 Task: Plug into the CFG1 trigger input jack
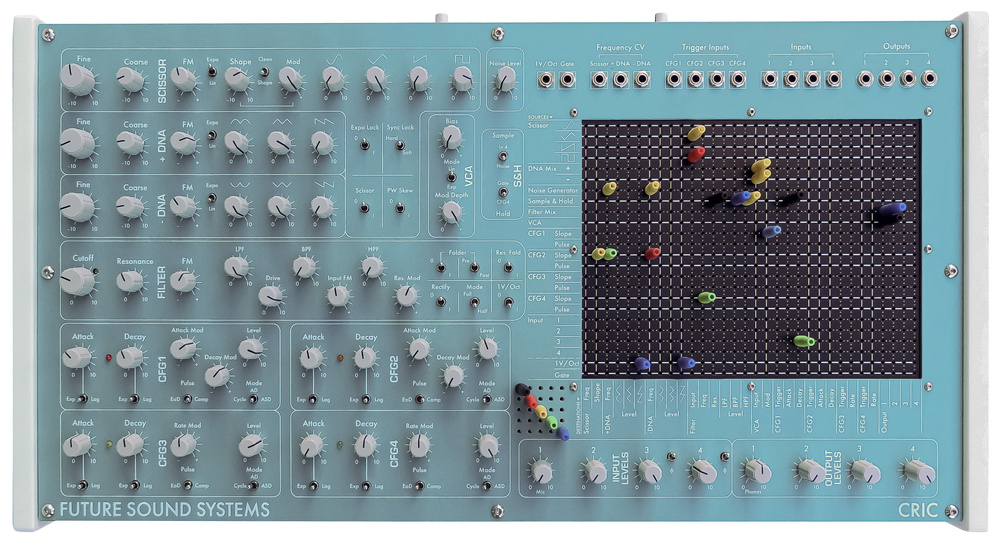pyautogui.click(x=674, y=80)
